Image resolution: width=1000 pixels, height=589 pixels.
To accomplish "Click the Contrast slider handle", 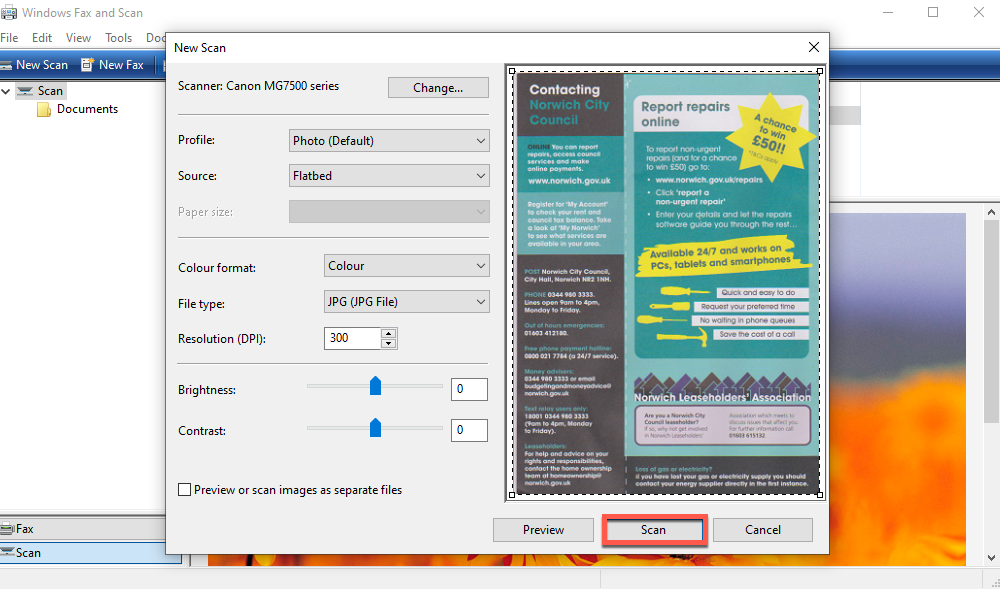I will coord(376,427).
